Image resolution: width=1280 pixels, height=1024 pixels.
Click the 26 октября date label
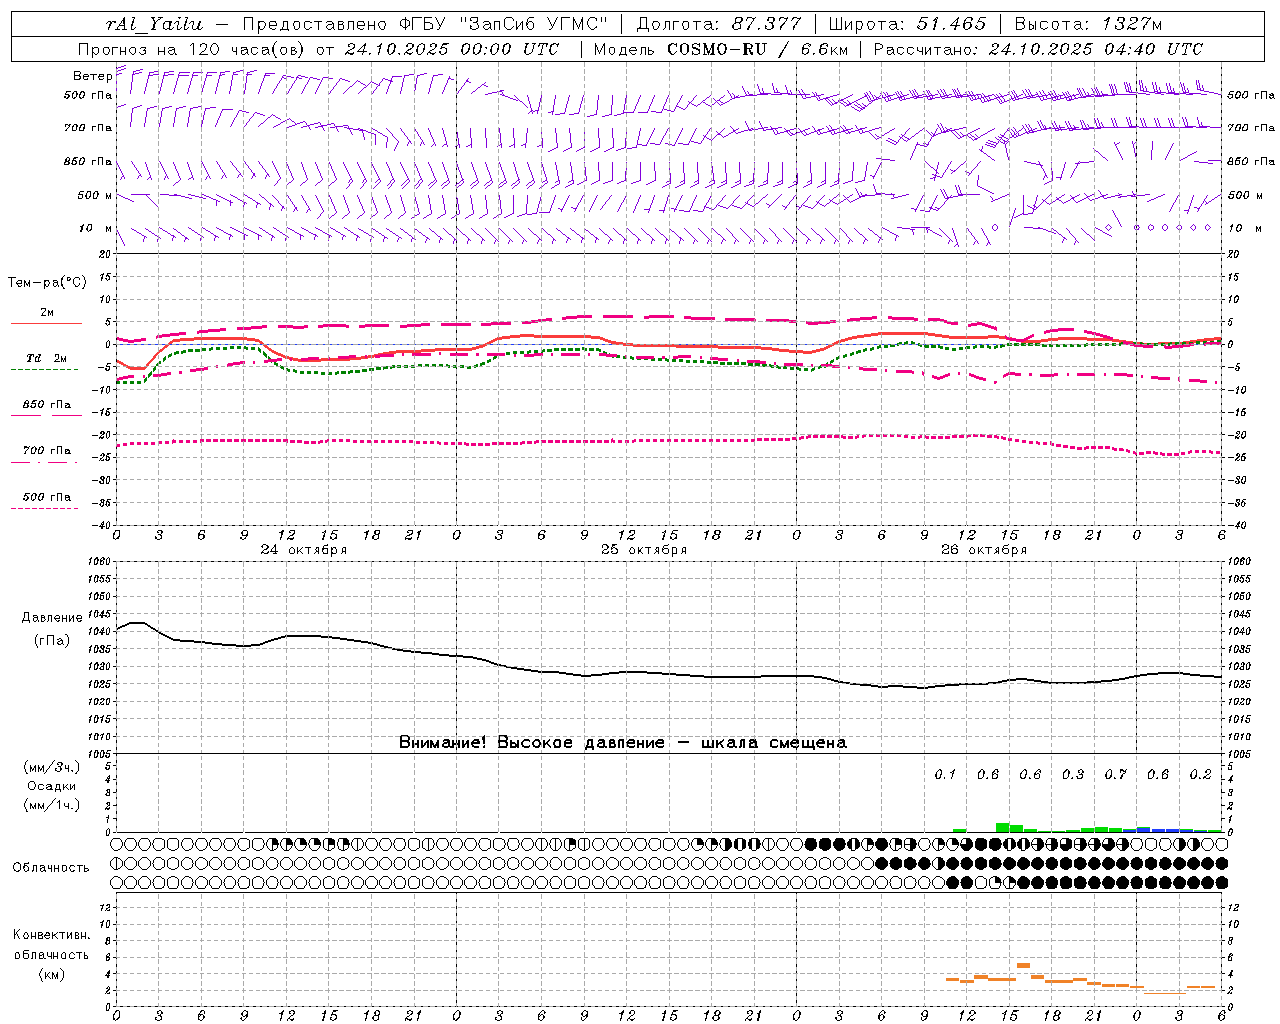pyautogui.click(x=984, y=550)
